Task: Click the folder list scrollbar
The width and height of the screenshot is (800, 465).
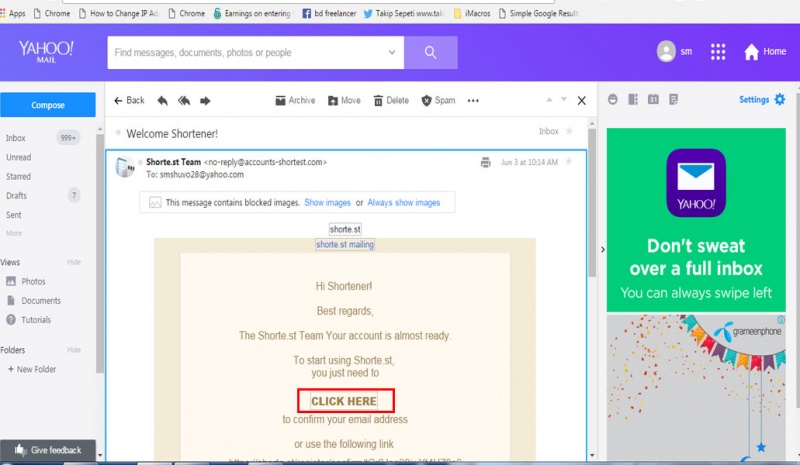Action: tap(99, 254)
